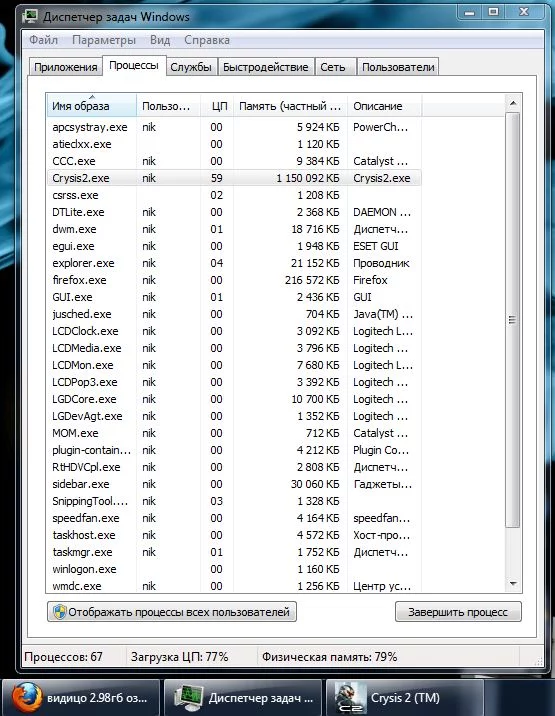Image resolution: width=555 pixels, height=716 pixels.
Task: Click Процессов: 67 in the status bar
Action: click(63, 657)
